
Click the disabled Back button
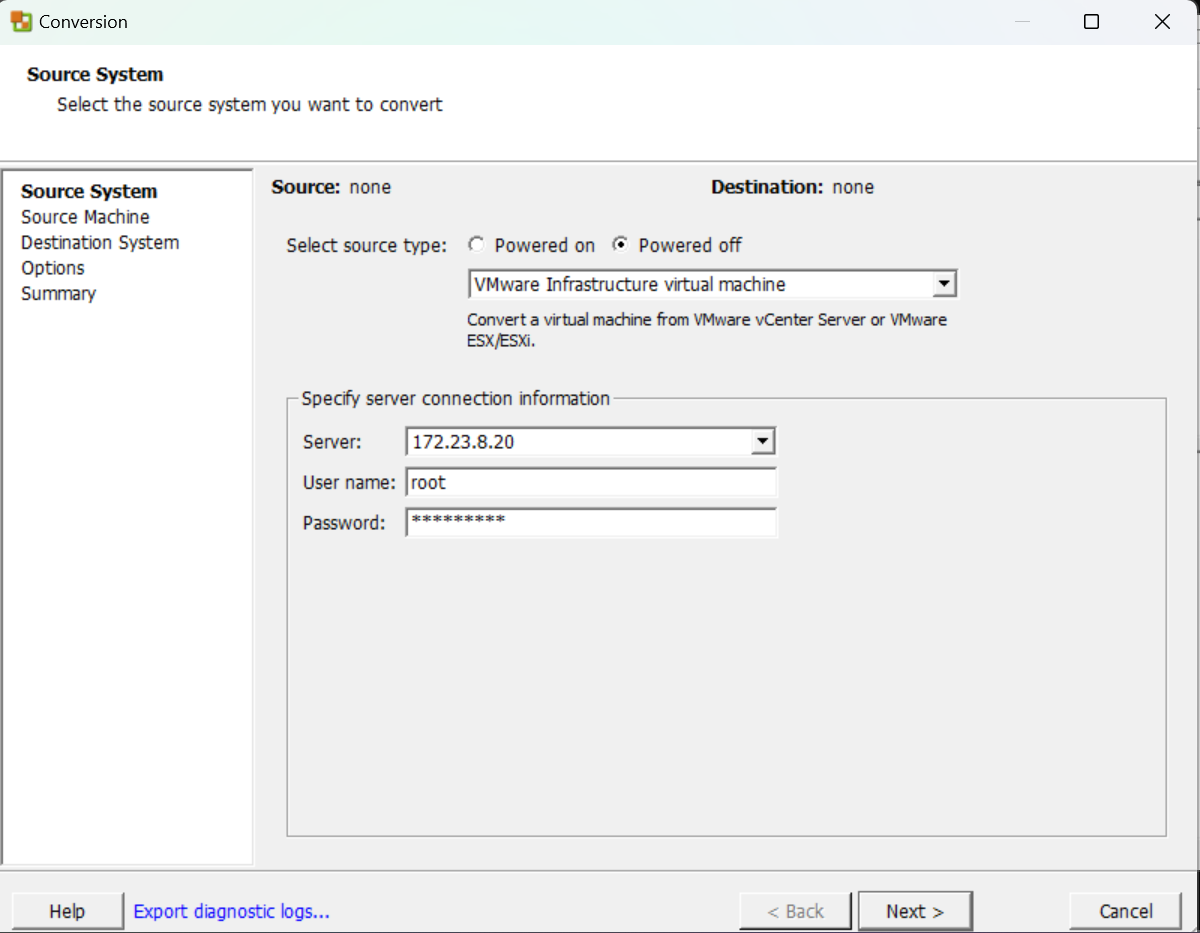(x=795, y=911)
